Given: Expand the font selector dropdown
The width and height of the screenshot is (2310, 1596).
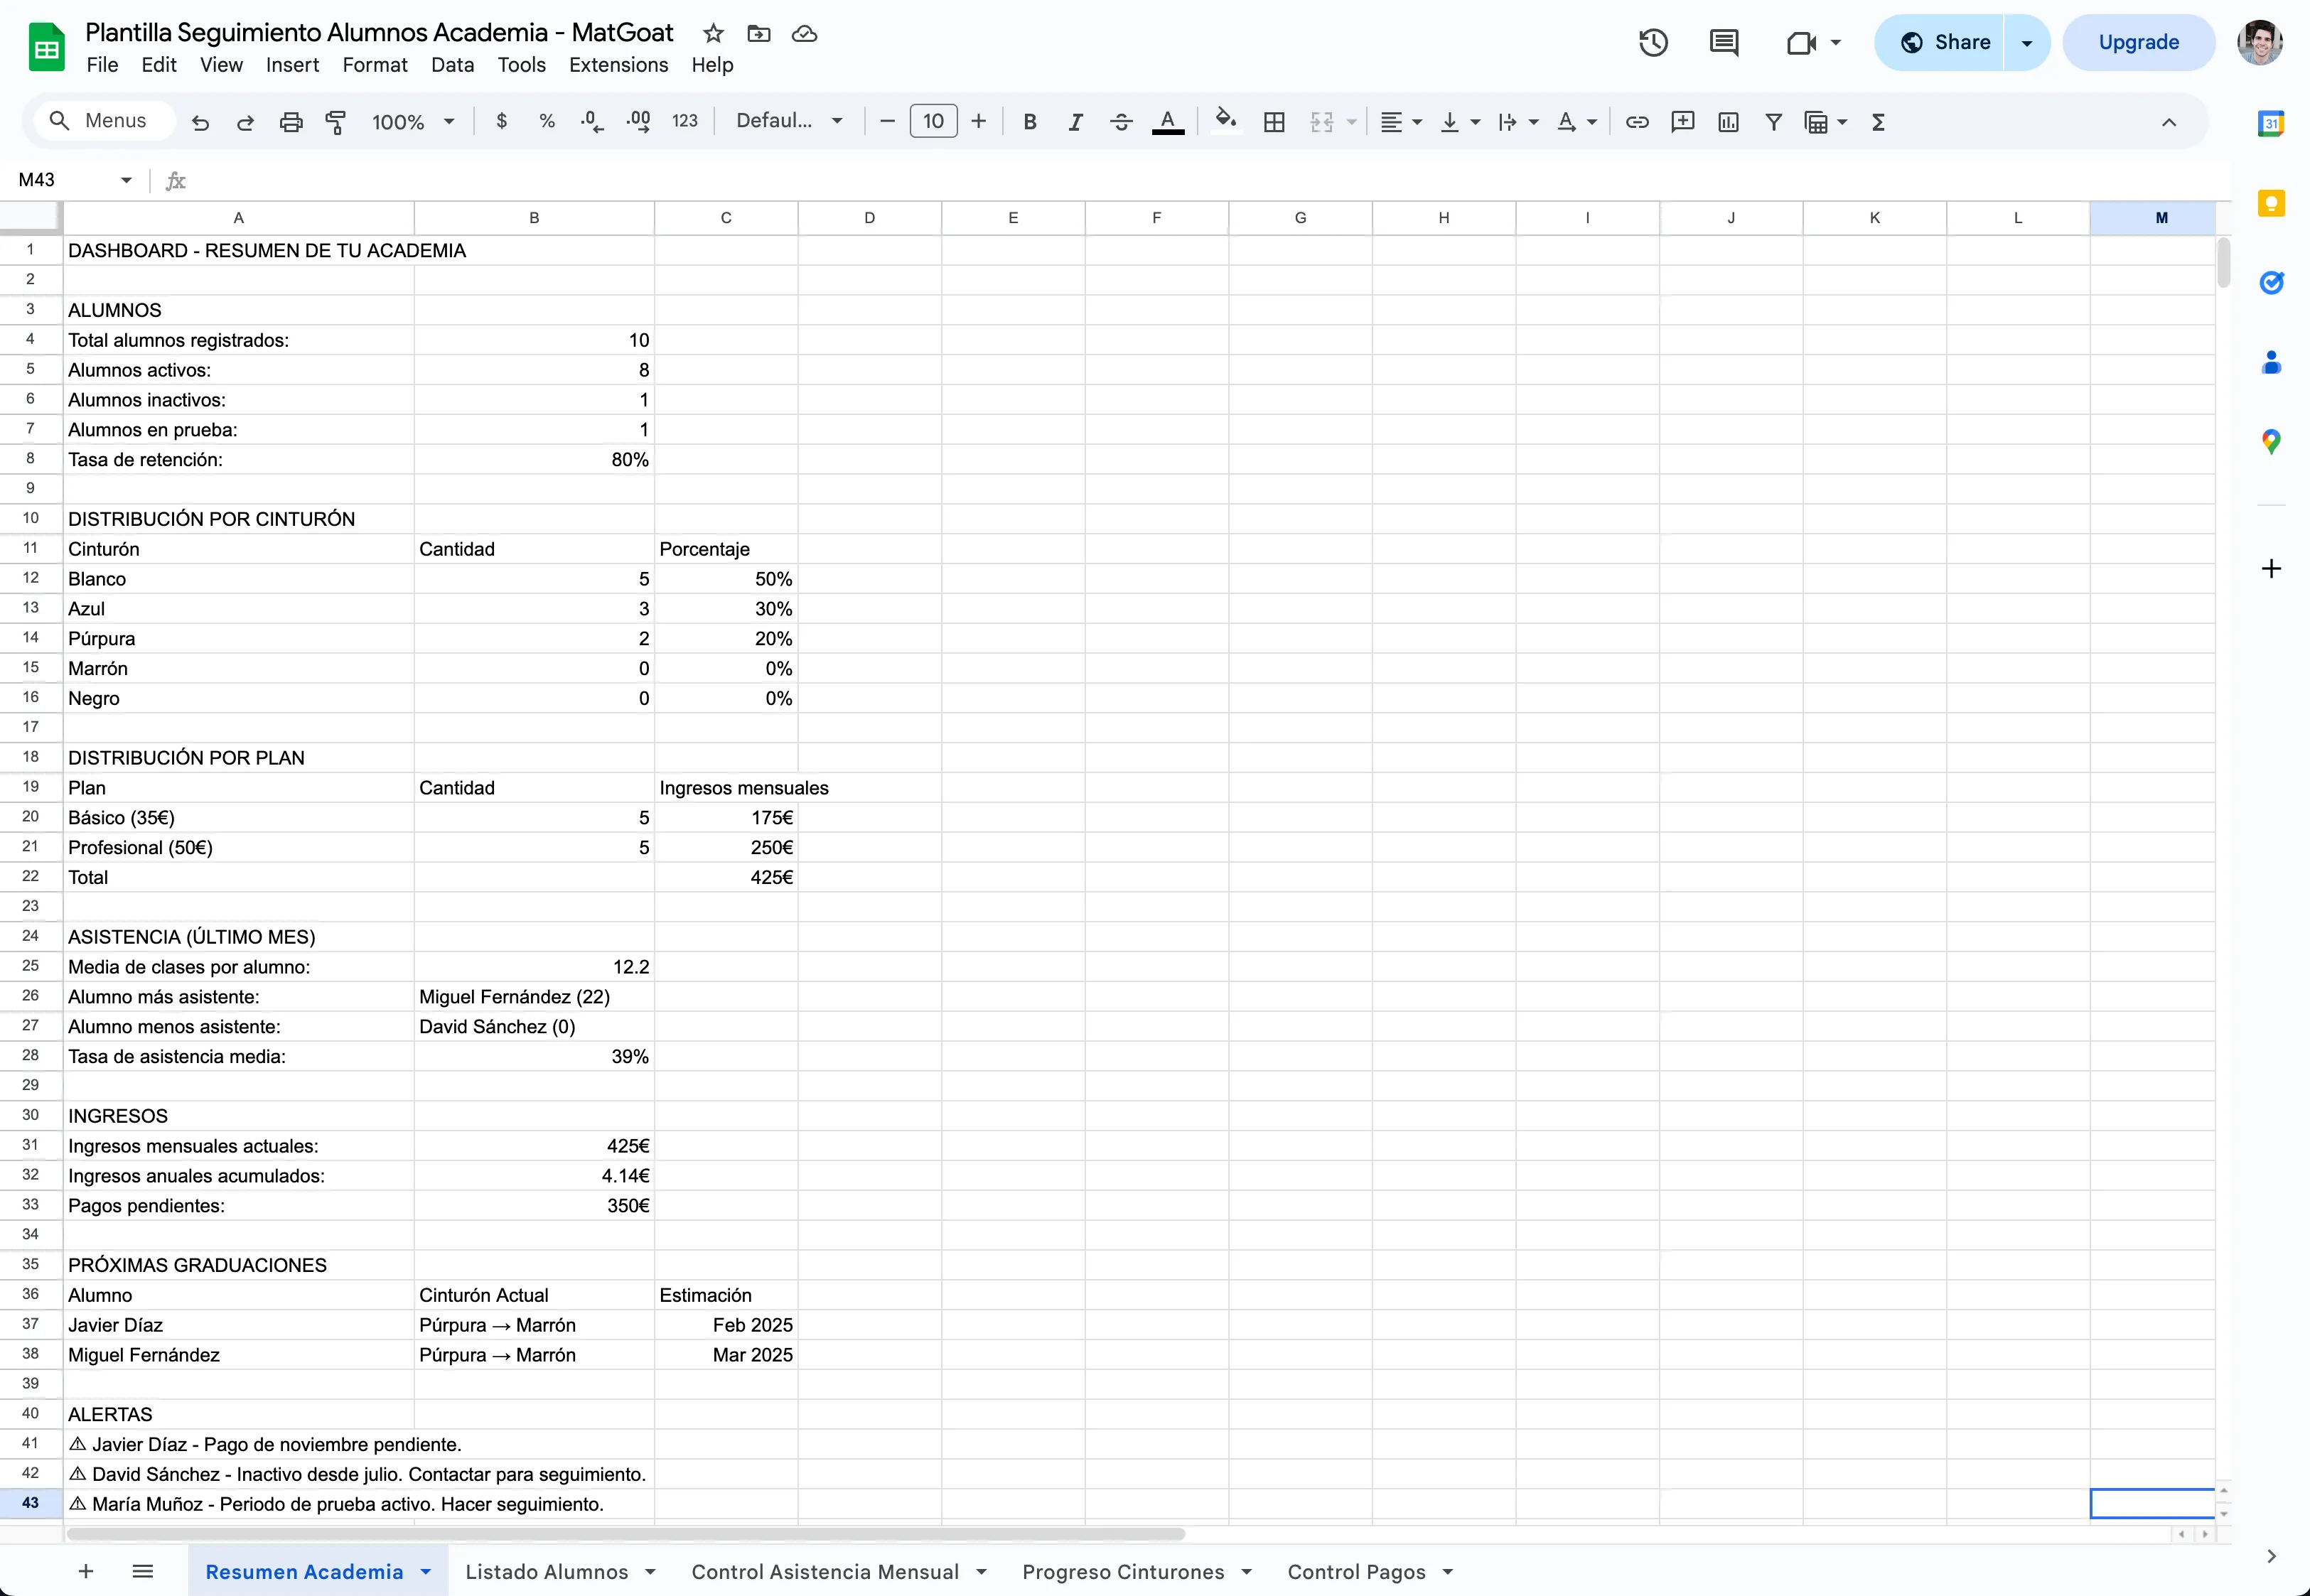Looking at the screenshot, I should click(x=838, y=120).
